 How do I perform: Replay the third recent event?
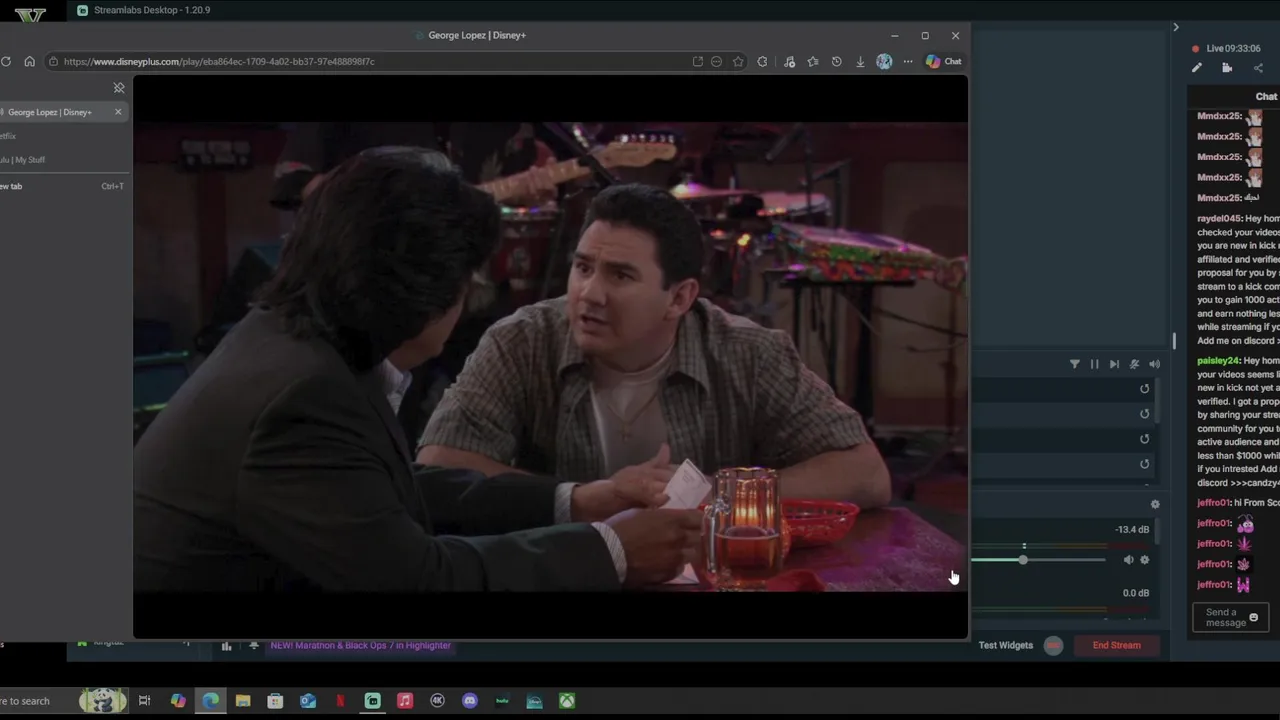click(1145, 439)
